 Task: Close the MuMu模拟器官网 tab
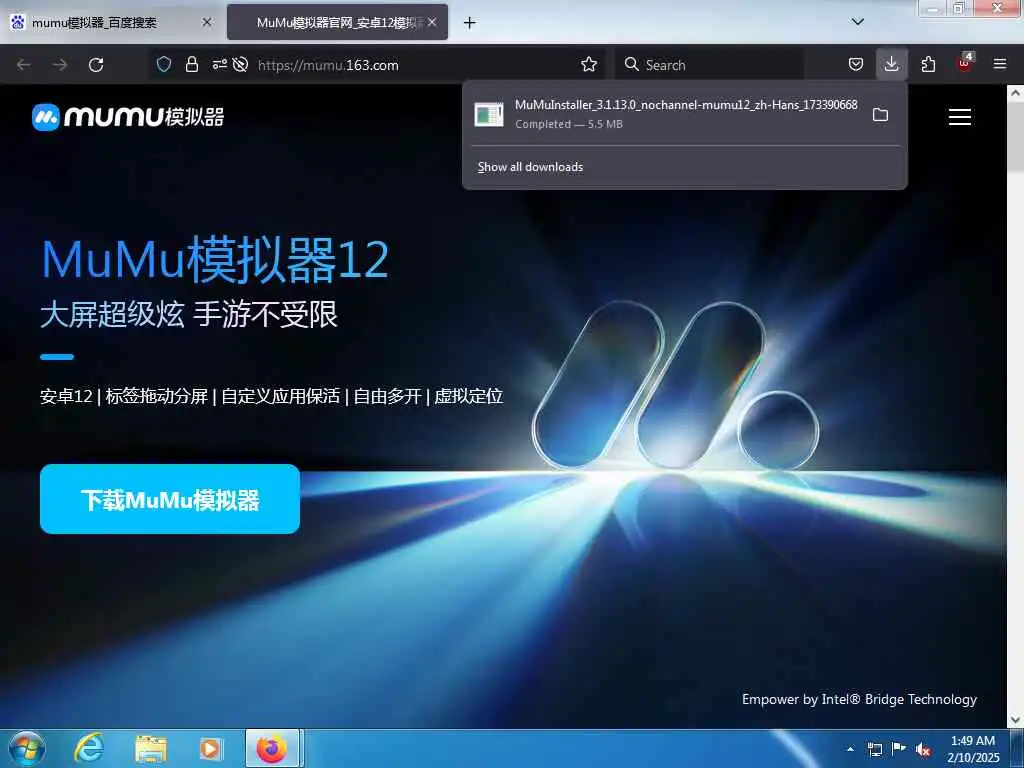[x=432, y=22]
